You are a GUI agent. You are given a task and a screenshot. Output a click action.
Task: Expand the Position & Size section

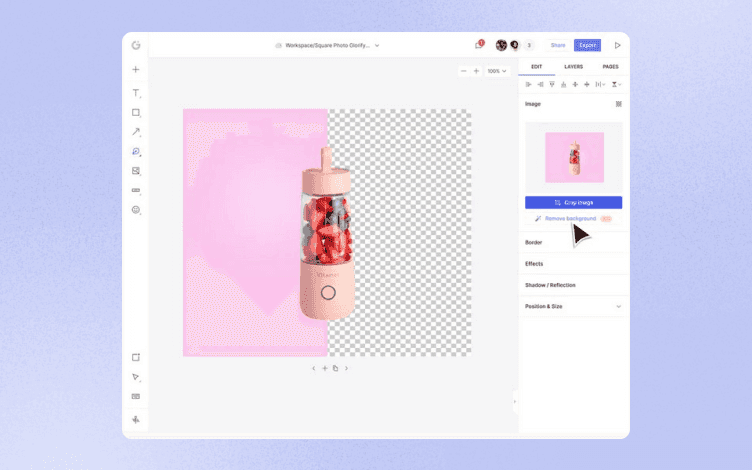574,306
